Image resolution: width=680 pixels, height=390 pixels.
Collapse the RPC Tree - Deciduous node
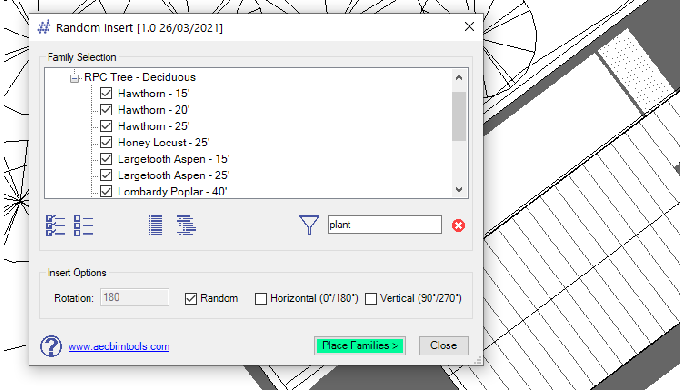point(75,78)
